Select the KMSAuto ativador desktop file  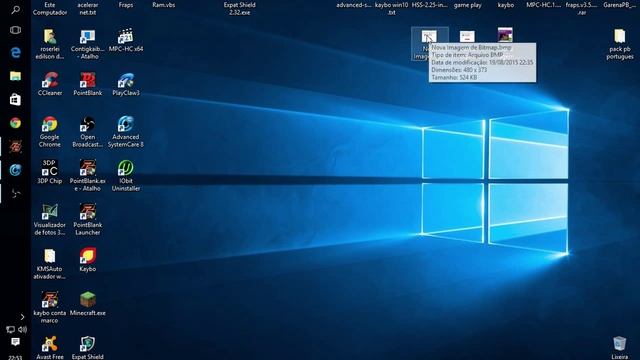point(50,264)
